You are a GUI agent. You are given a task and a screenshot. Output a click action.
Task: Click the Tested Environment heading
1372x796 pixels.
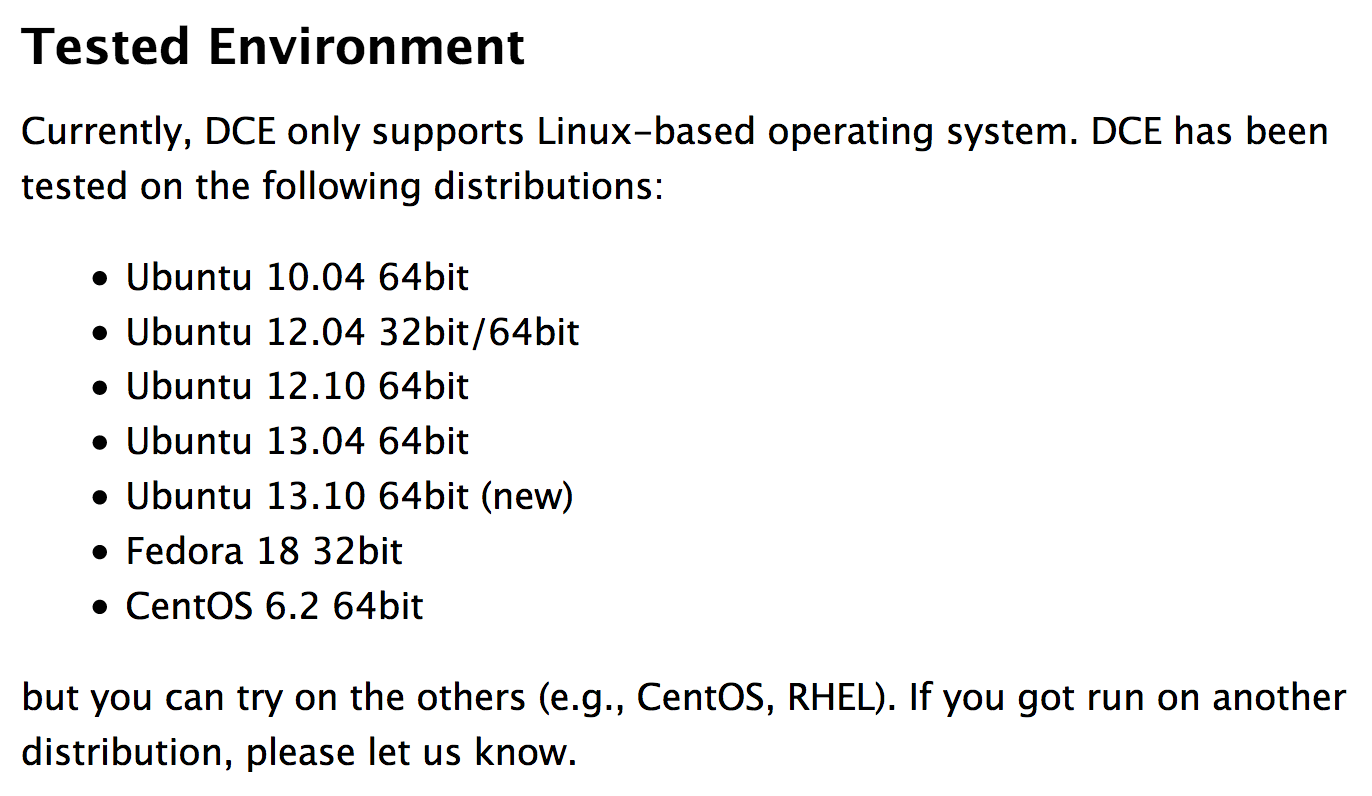272,47
